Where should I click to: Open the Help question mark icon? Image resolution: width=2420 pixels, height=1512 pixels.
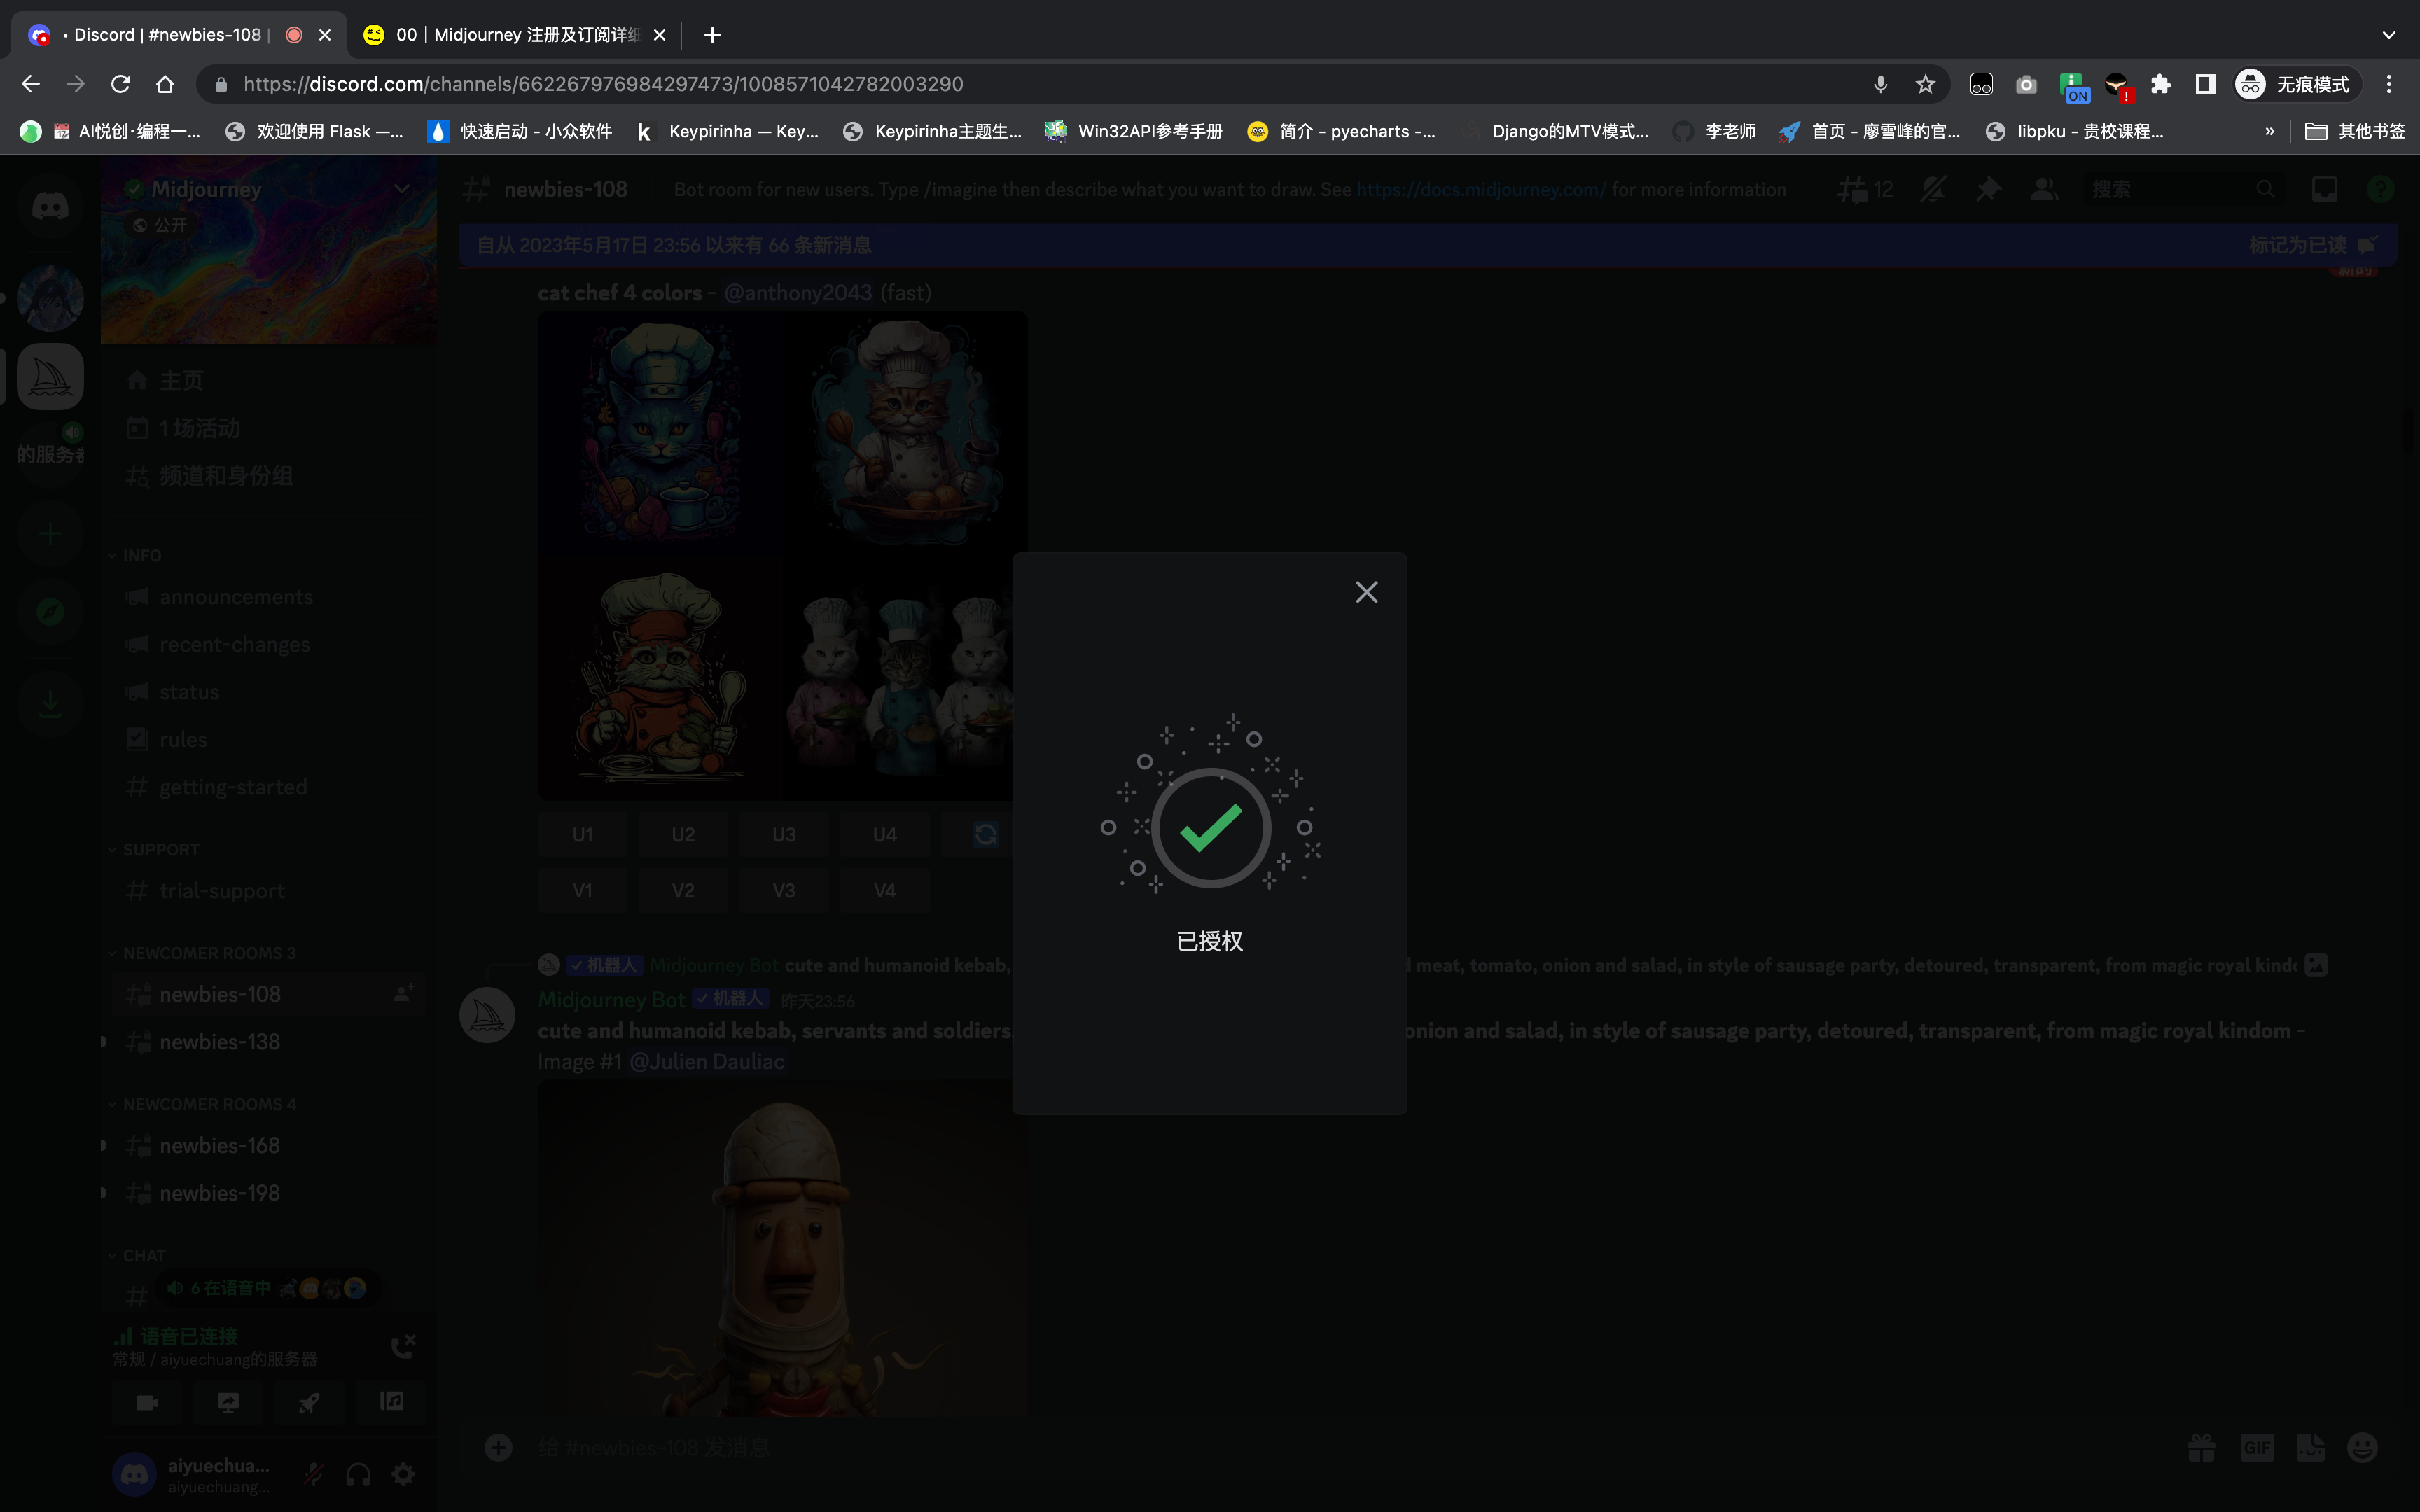tap(2381, 189)
